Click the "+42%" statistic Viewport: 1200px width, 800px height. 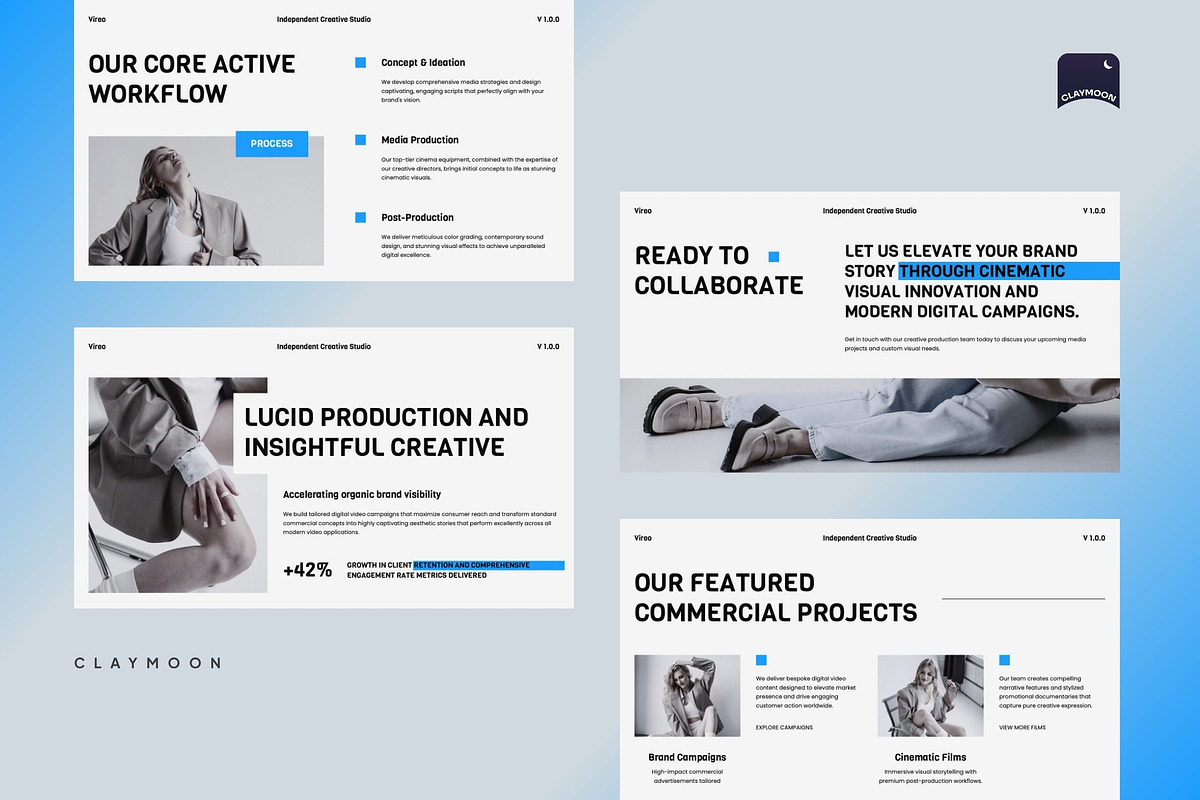click(x=307, y=571)
